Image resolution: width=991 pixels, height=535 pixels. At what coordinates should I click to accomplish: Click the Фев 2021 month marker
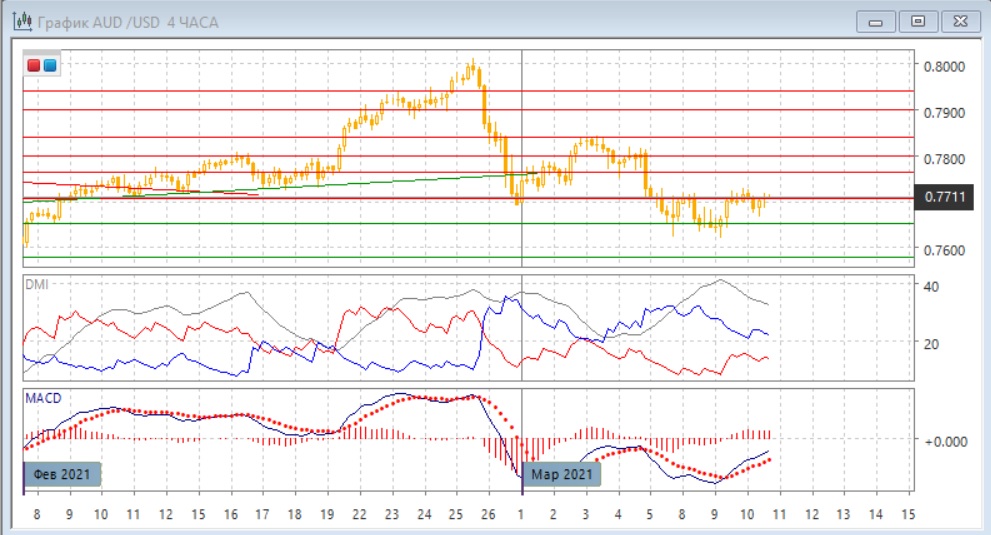pos(62,474)
